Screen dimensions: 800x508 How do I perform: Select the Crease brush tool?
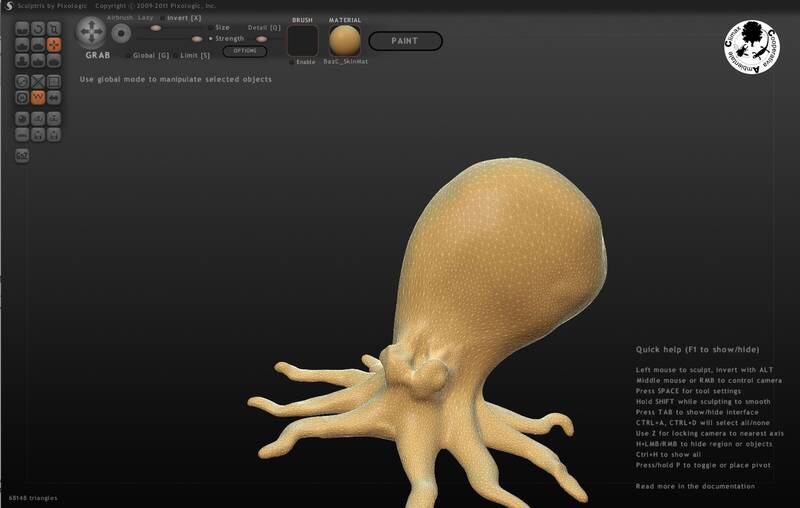[x=23, y=28]
